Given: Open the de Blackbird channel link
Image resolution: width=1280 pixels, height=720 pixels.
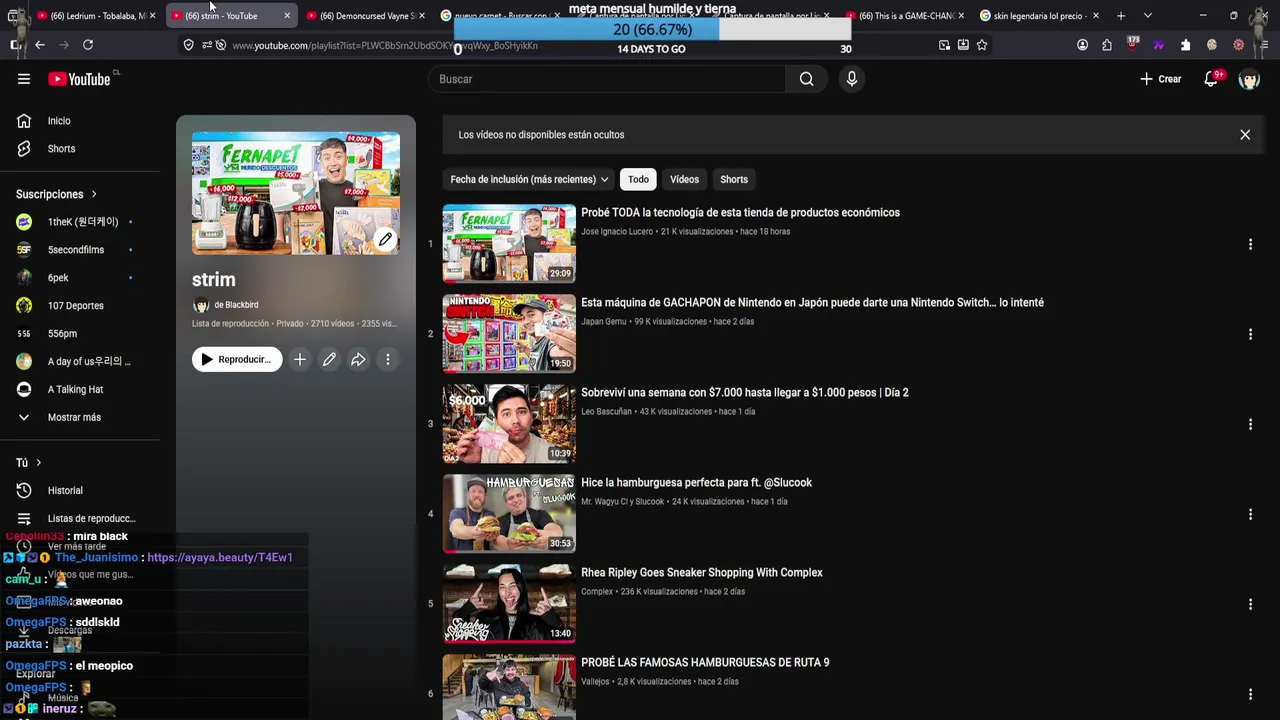Looking at the screenshot, I should coord(236,305).
